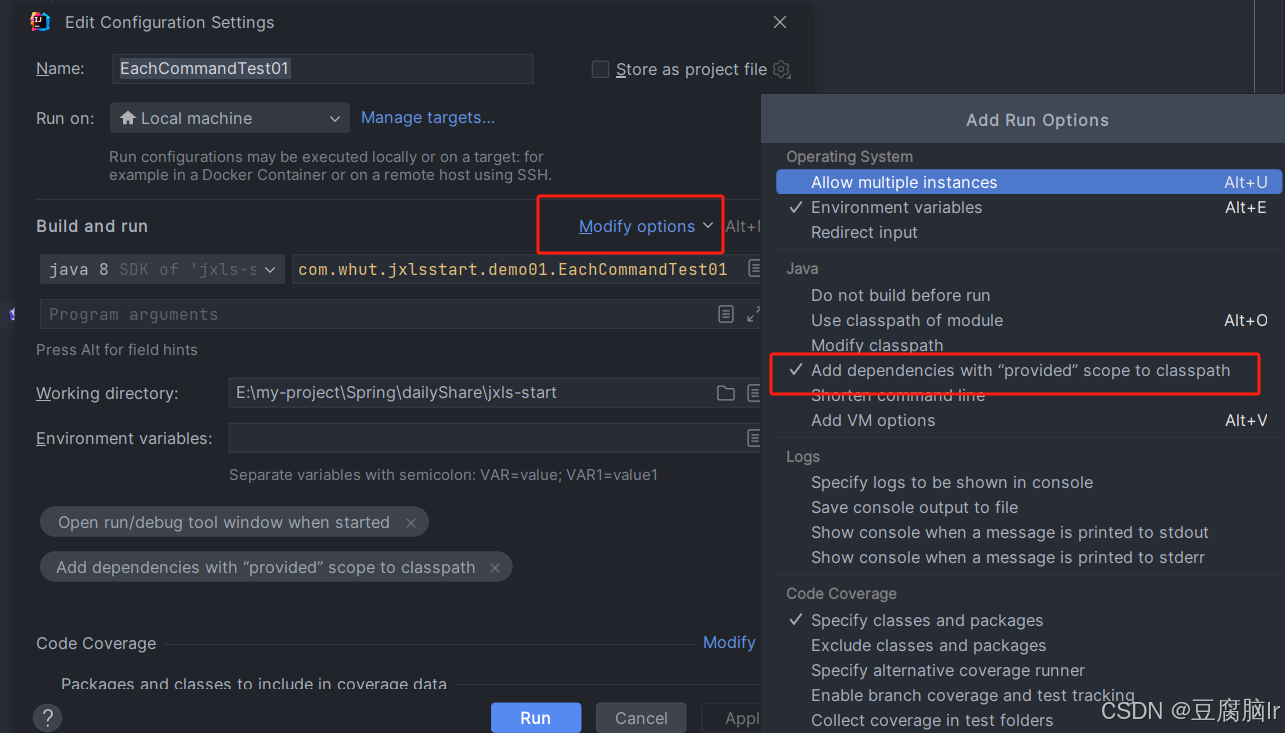The image size is (1285, 733).
Task: Select Show console when message printed to stdout
Action: click(x=1029, y=532)
